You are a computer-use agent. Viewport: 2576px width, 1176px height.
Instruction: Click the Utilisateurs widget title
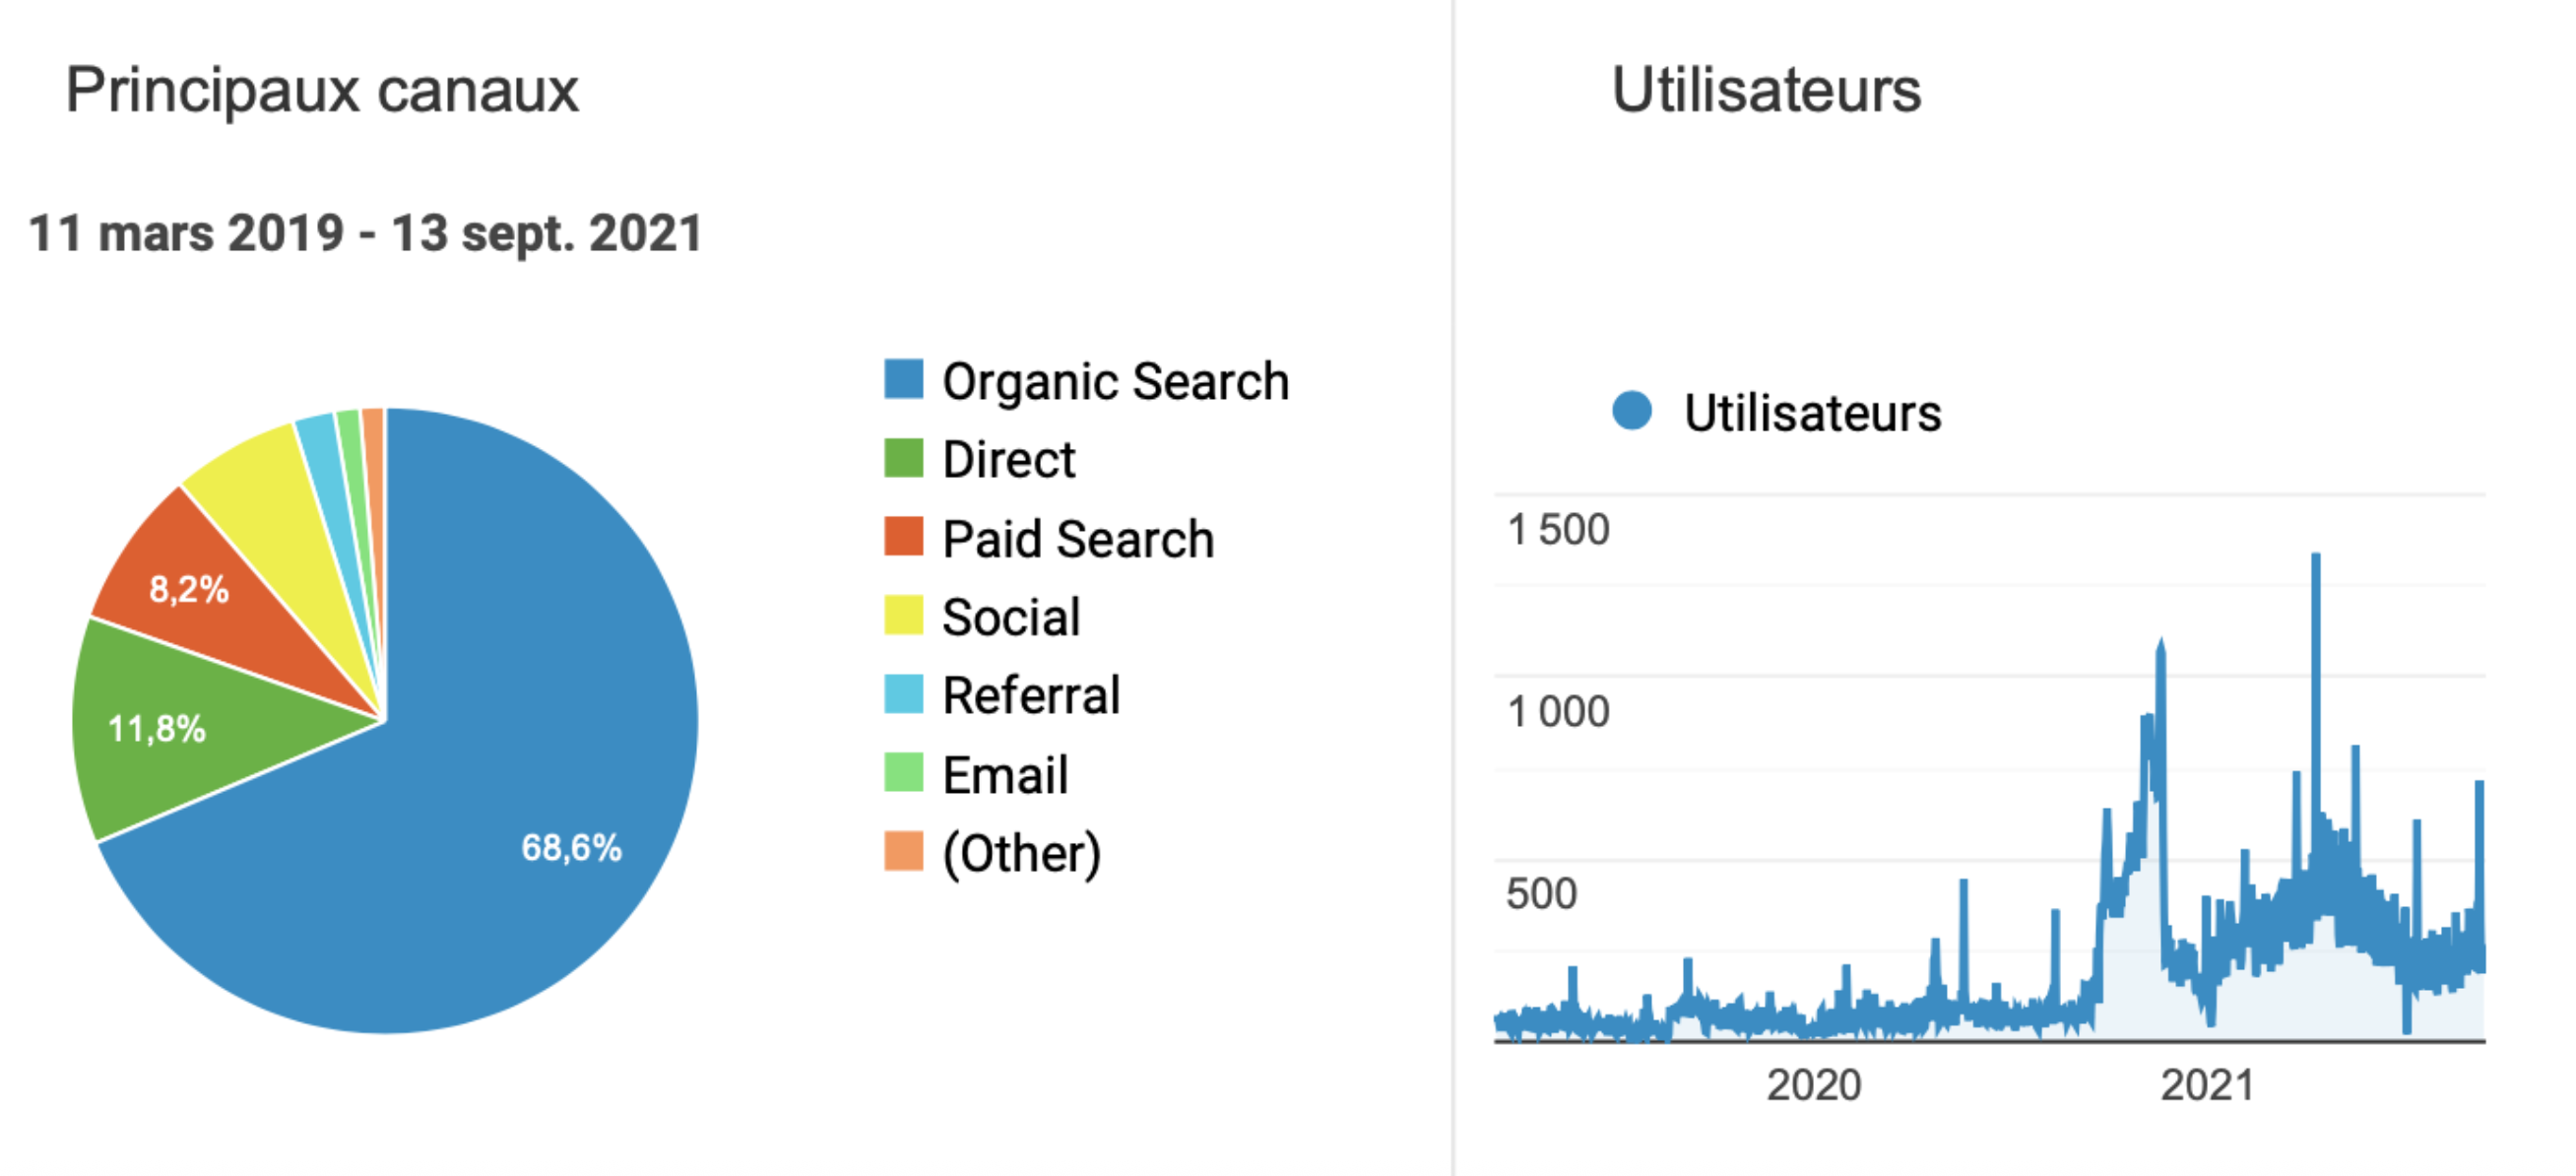1766,90
